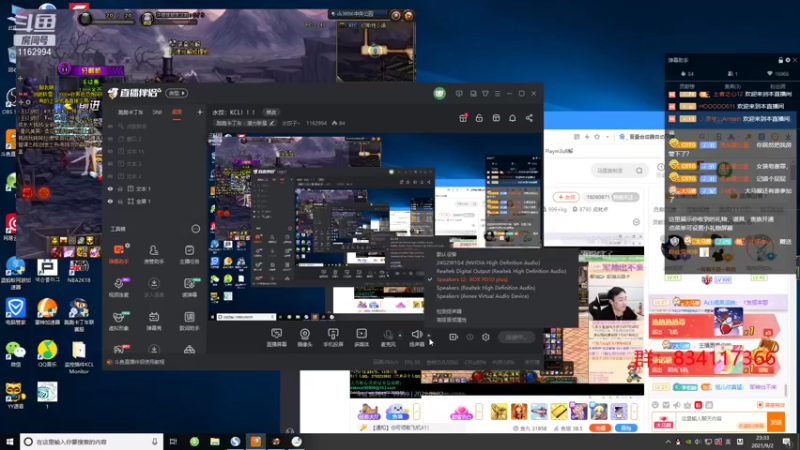Expand the 水饺子 category dropdown
Image resolution: width=800 pixels, height=450 pixels.
[290, 123]
